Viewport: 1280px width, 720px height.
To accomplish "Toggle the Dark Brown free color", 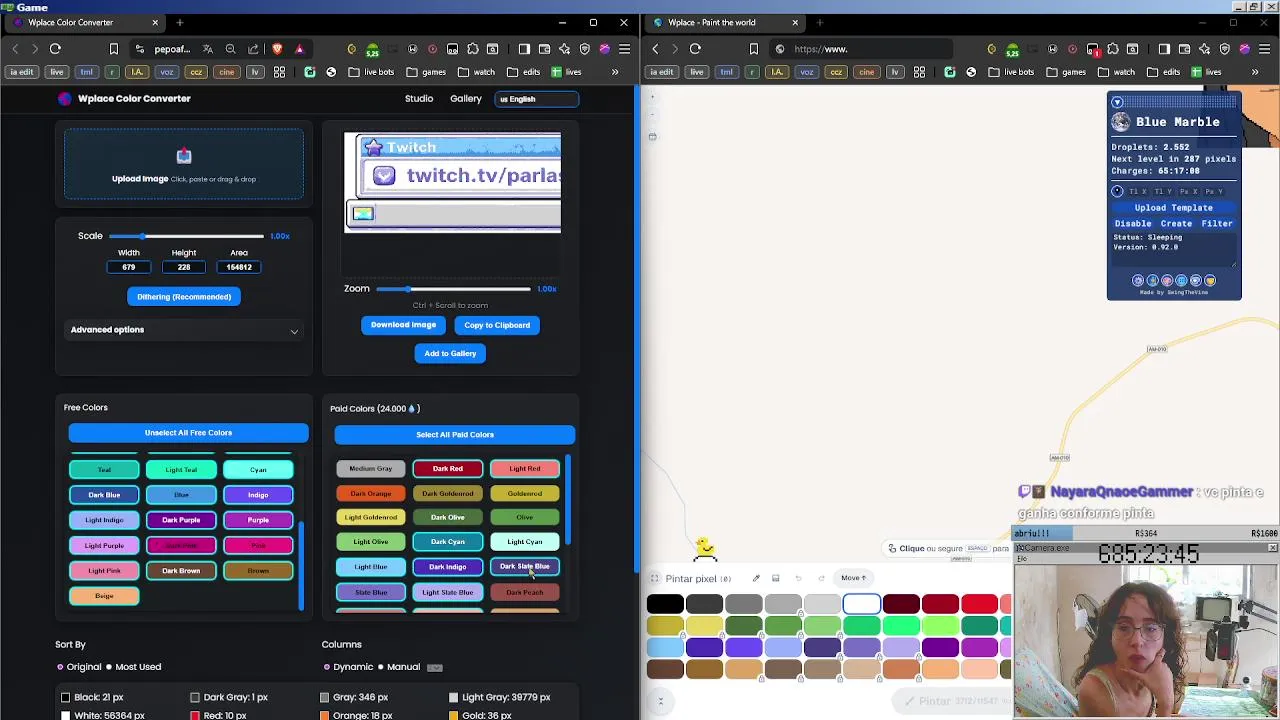I will [181, 571].
